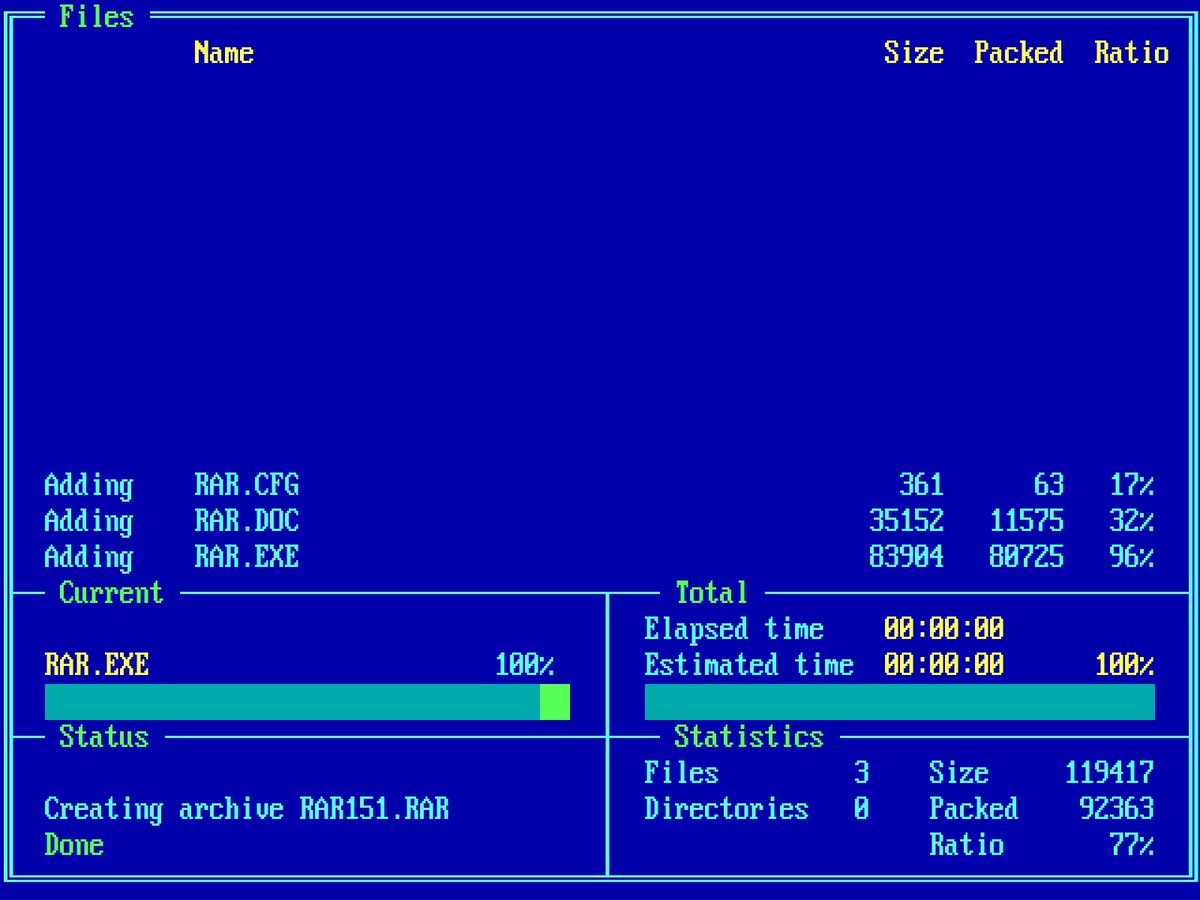Click the Directories label in Statistics
The image size is (1200, 900).
[727, 809]
